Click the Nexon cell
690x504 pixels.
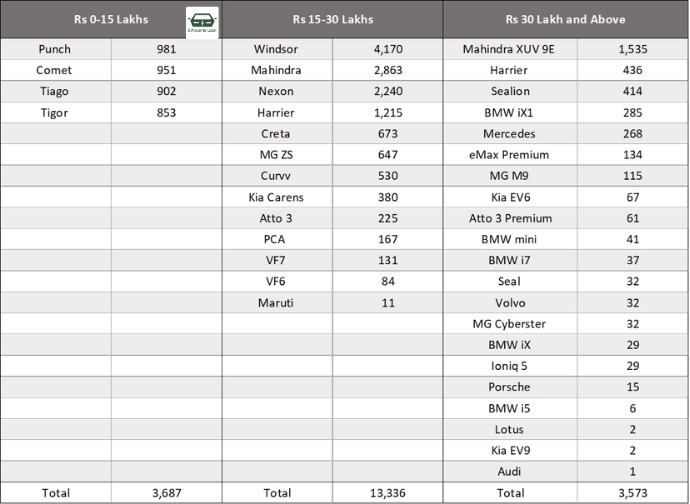(x=276, y=92)
